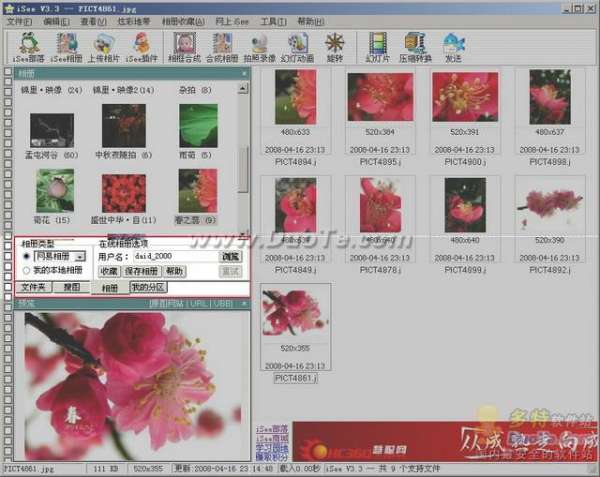Open the 合成相册 album composer icon

[222, 47]
